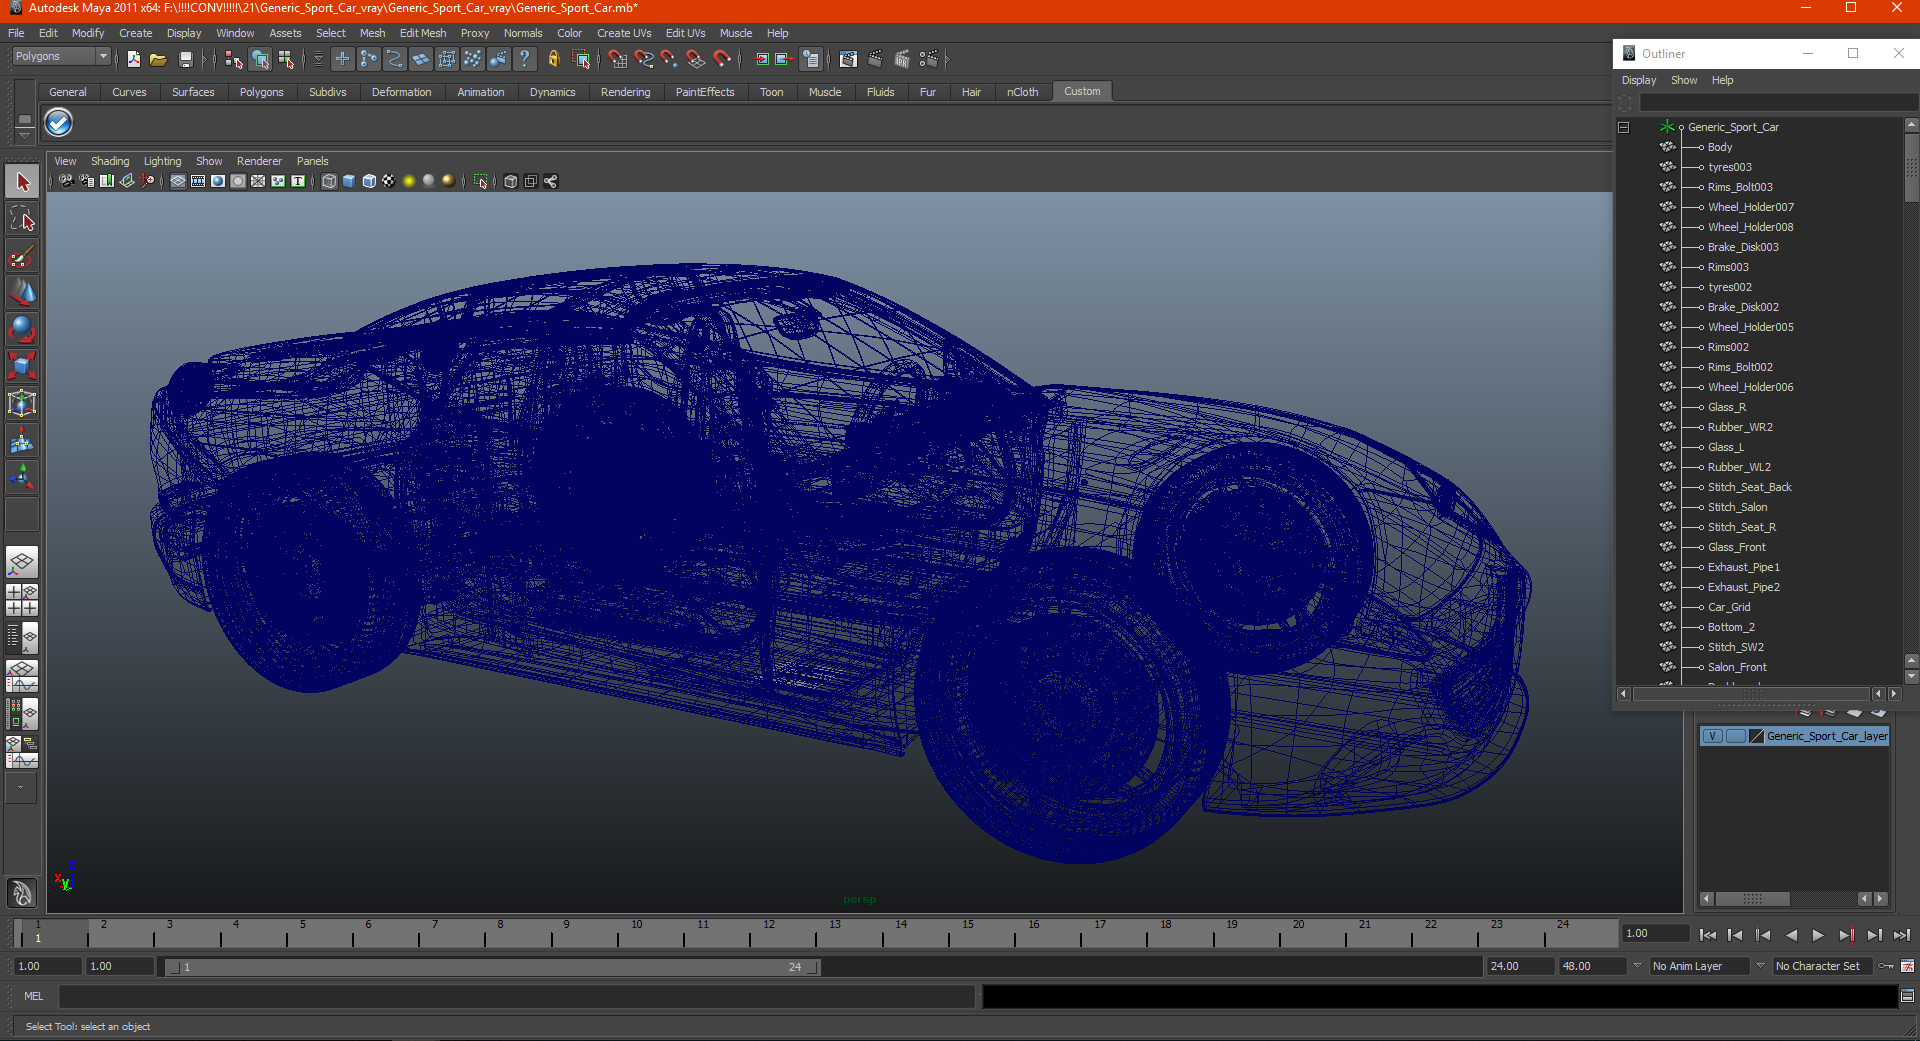
Task: Open the shelf options arrow menu
Action: pos(24,134)
